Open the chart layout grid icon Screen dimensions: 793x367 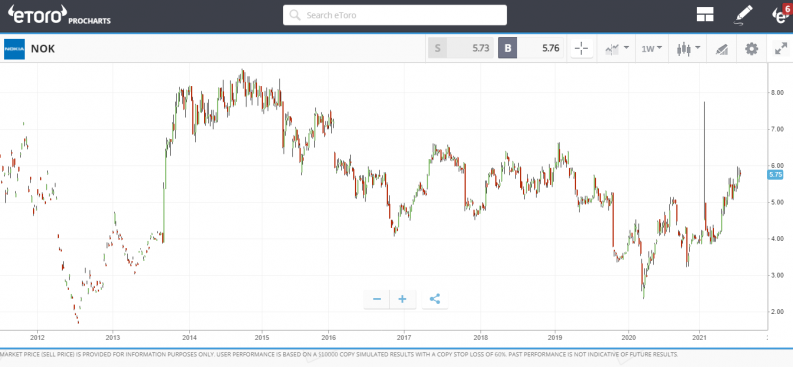(x=704, y=15)
